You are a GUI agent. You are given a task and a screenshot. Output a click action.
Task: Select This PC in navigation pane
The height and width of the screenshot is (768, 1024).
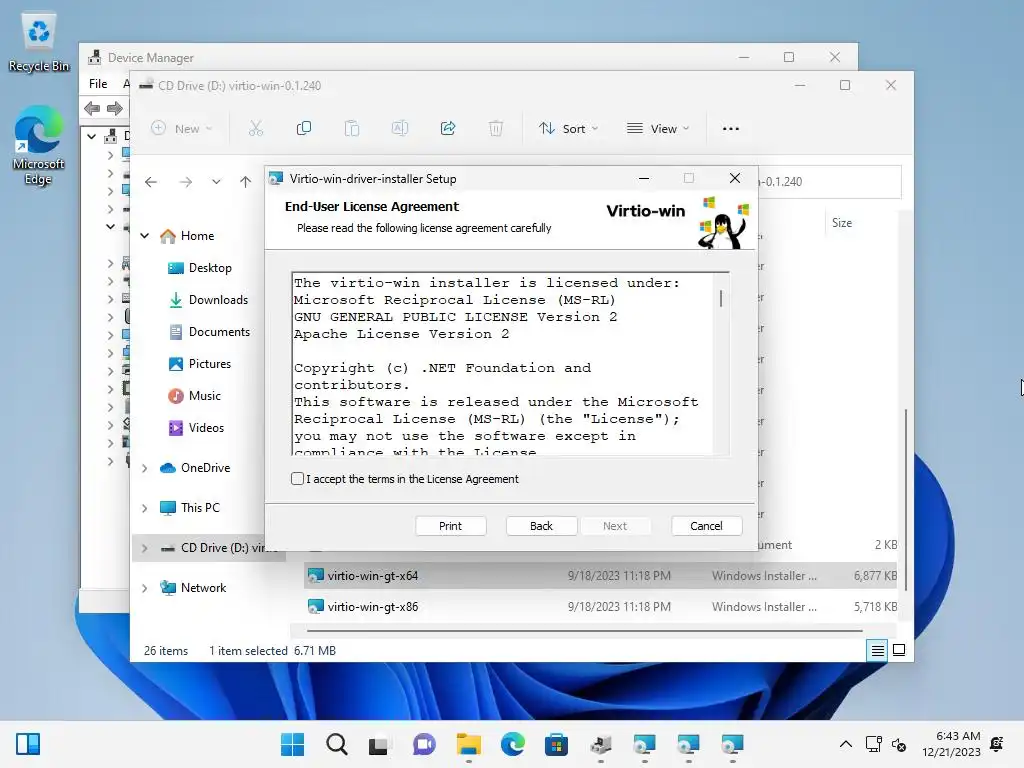[x=190, y=507]
